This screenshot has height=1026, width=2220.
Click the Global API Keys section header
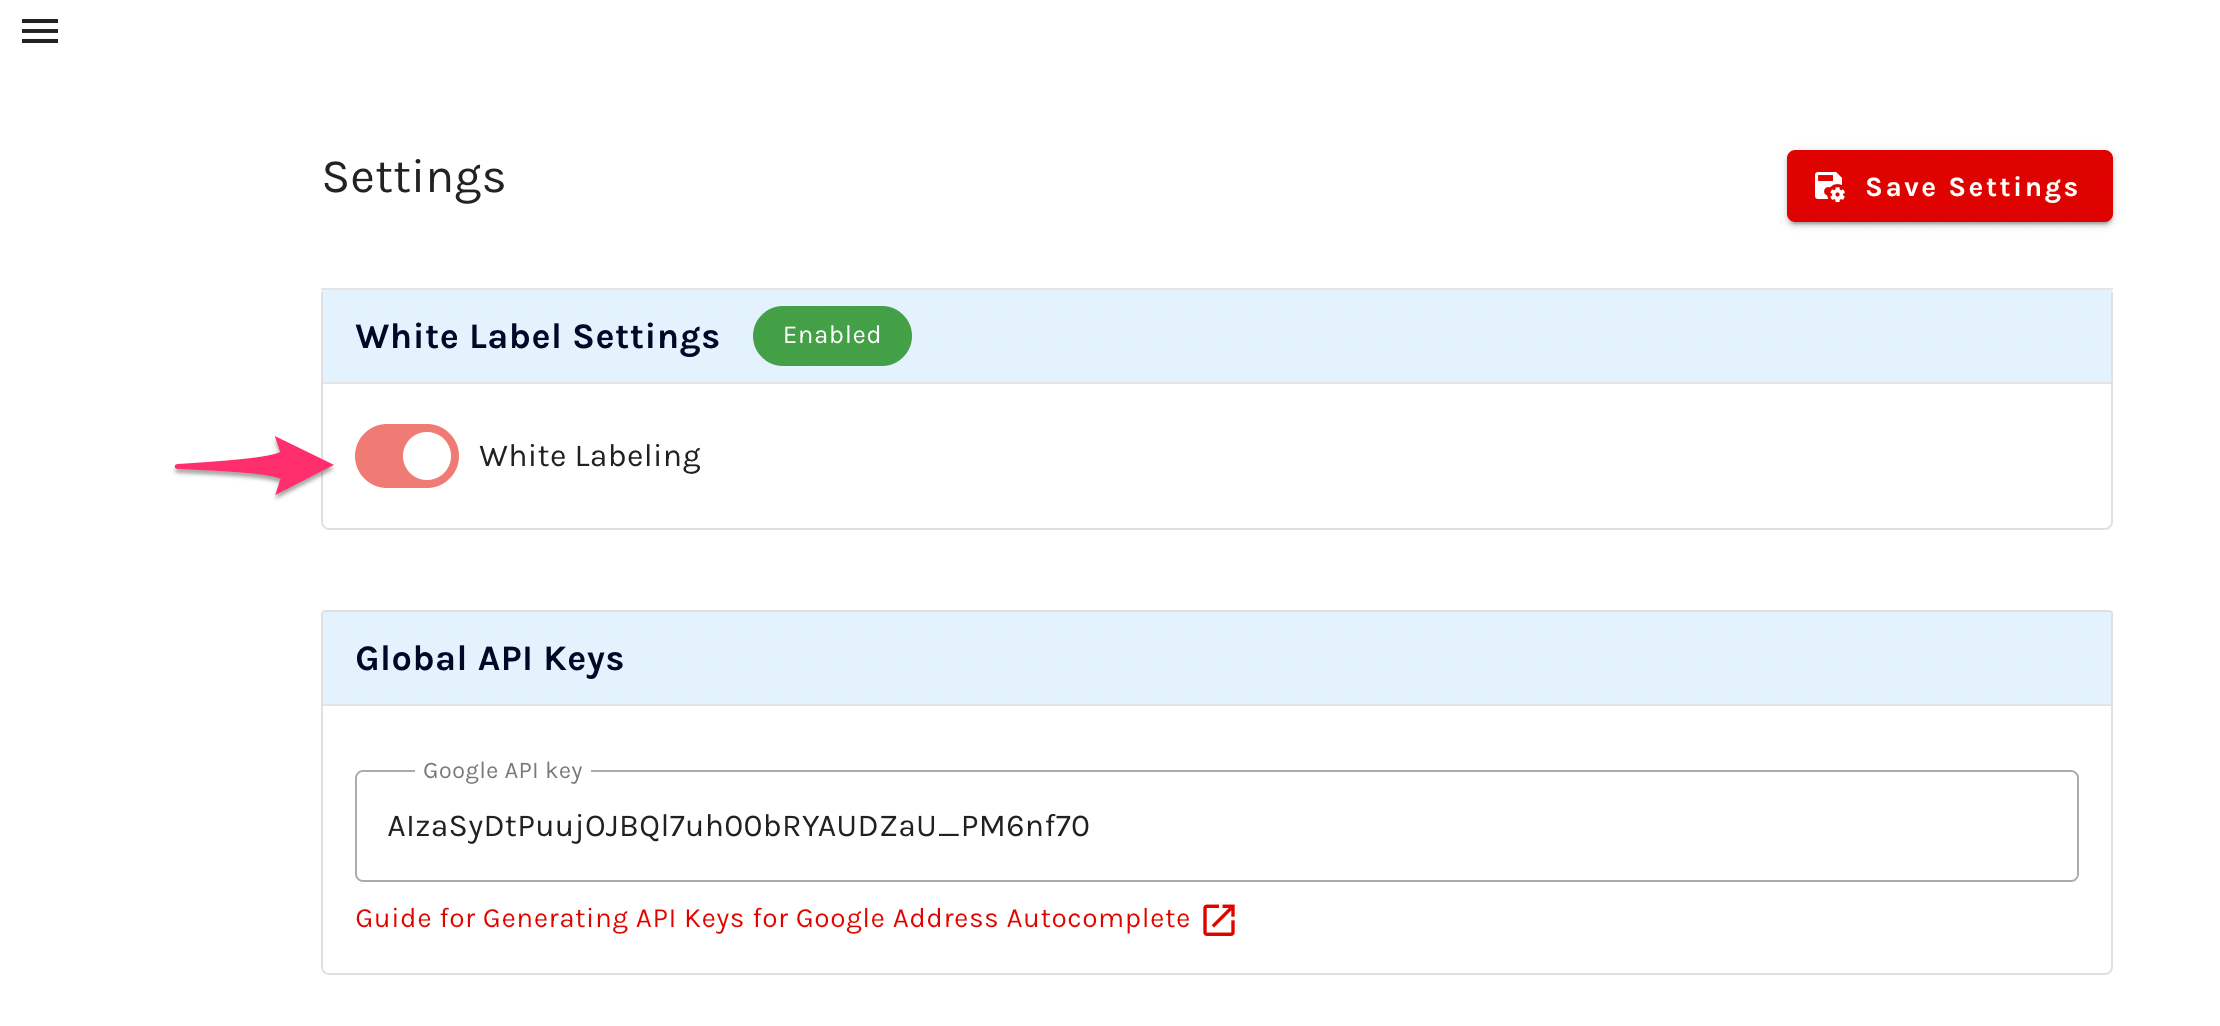[x=489, y=659]
